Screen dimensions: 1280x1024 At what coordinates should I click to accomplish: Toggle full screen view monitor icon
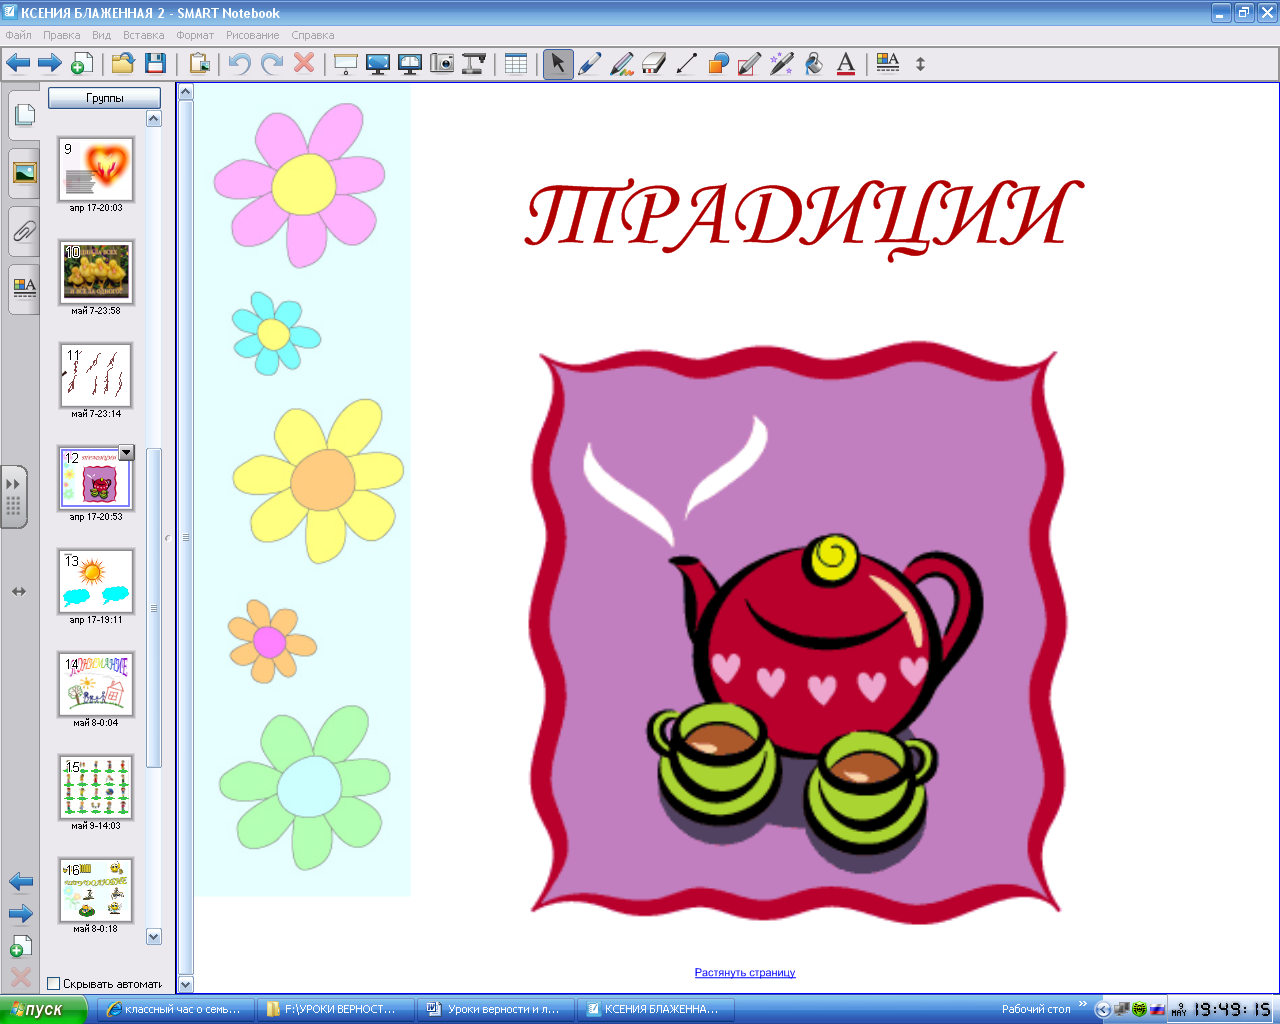tap(378, 63)
